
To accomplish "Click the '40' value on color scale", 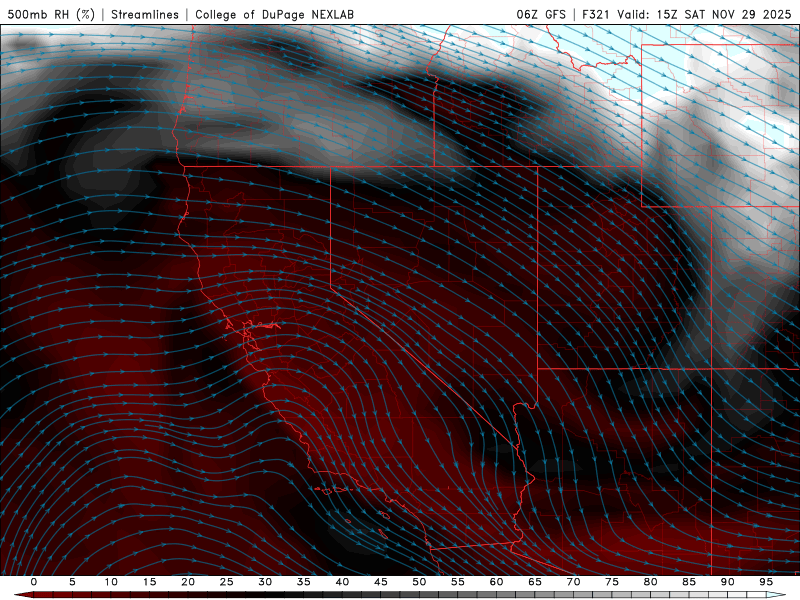I will coord(342,582).
